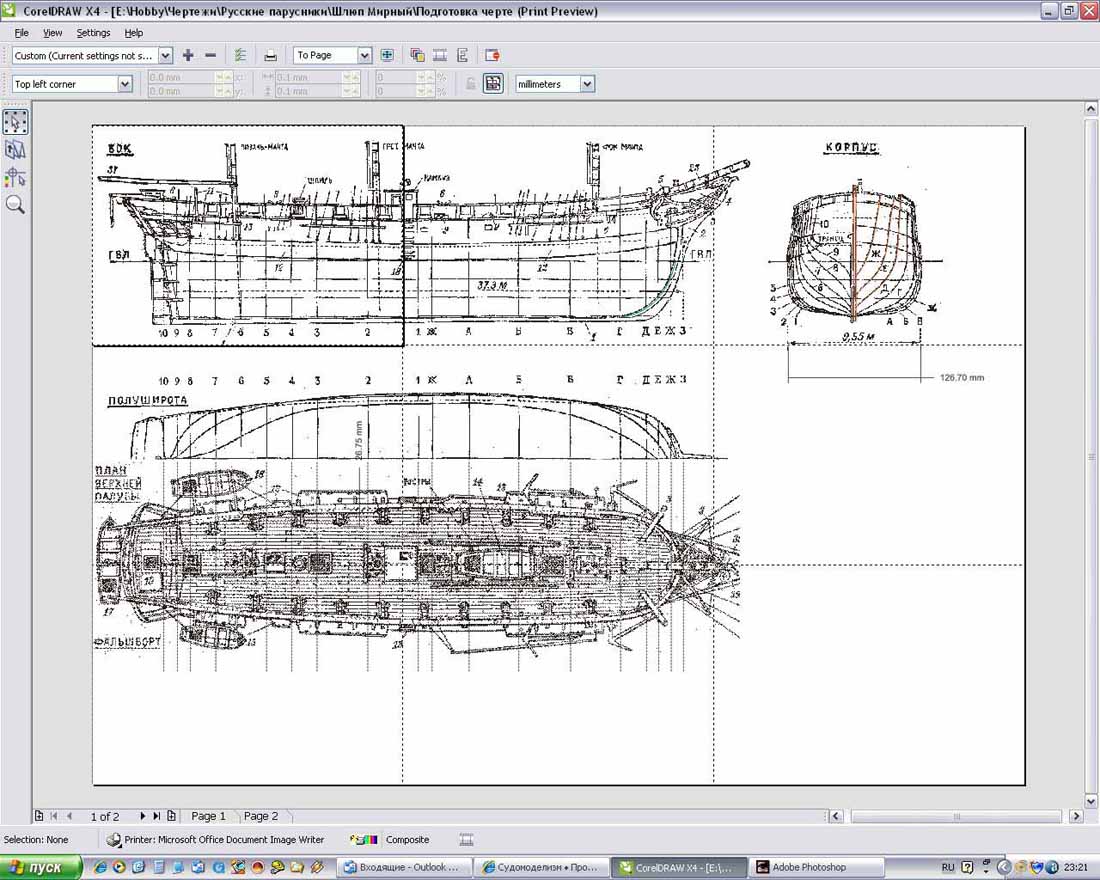Click the Full Screen view icon

(x=387, y=56)
